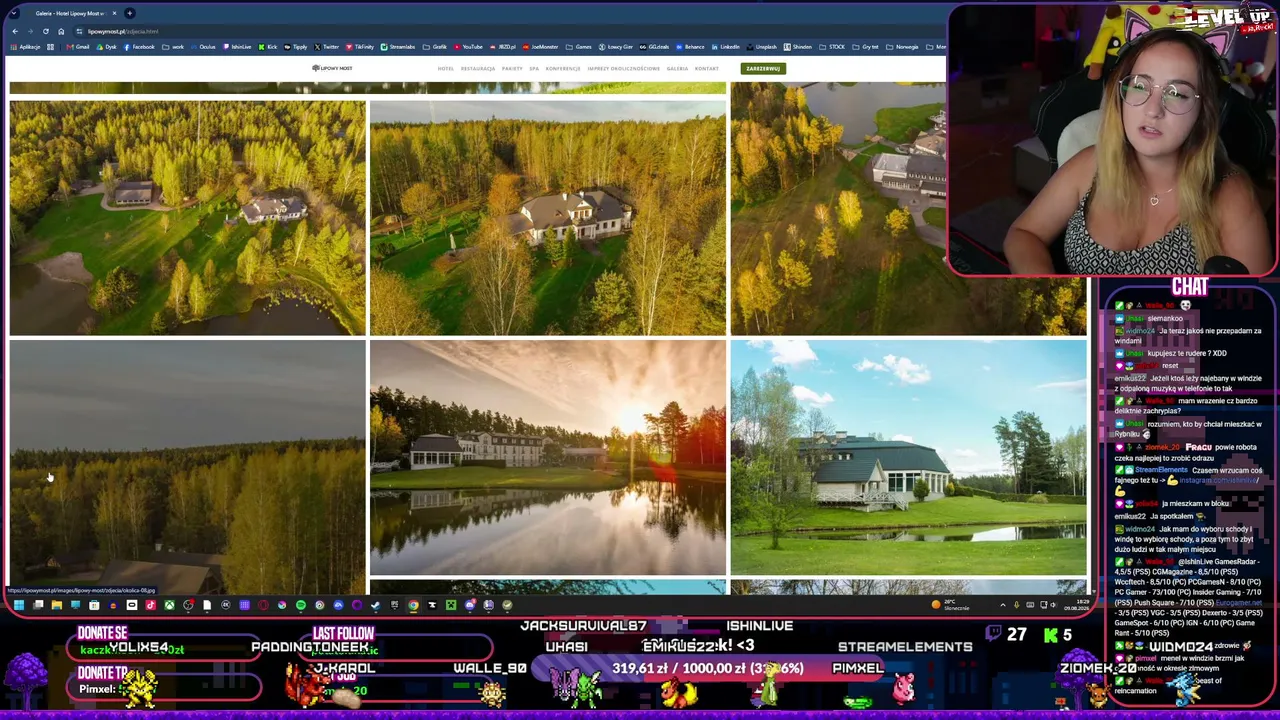Viewport: 1280px width, 720px height.
Task: Open the dark forest treetops photo
Action: 188,467
